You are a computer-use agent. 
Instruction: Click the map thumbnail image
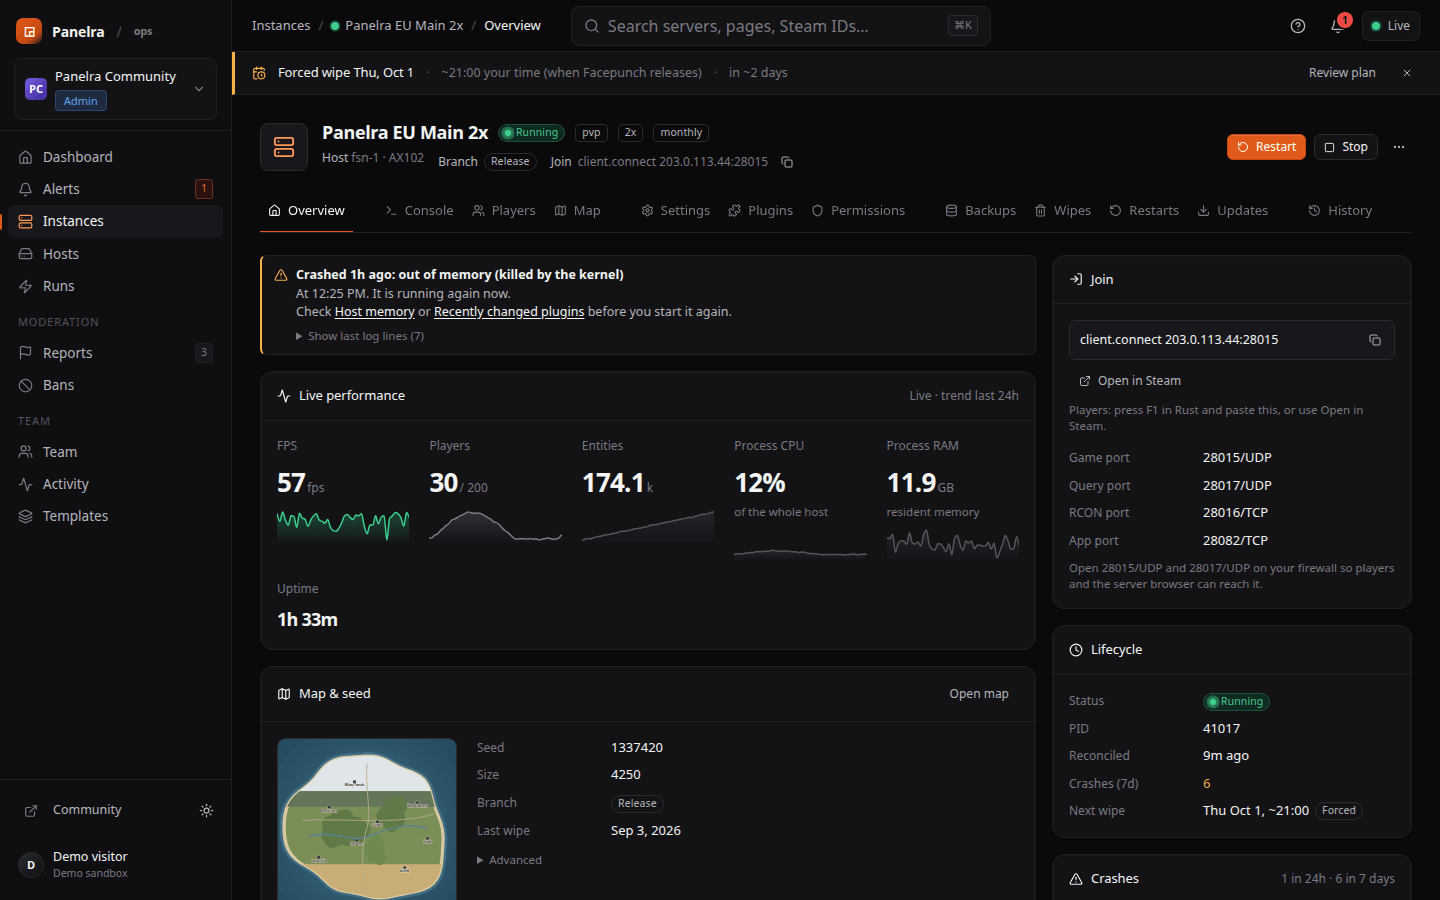point(367,819)
